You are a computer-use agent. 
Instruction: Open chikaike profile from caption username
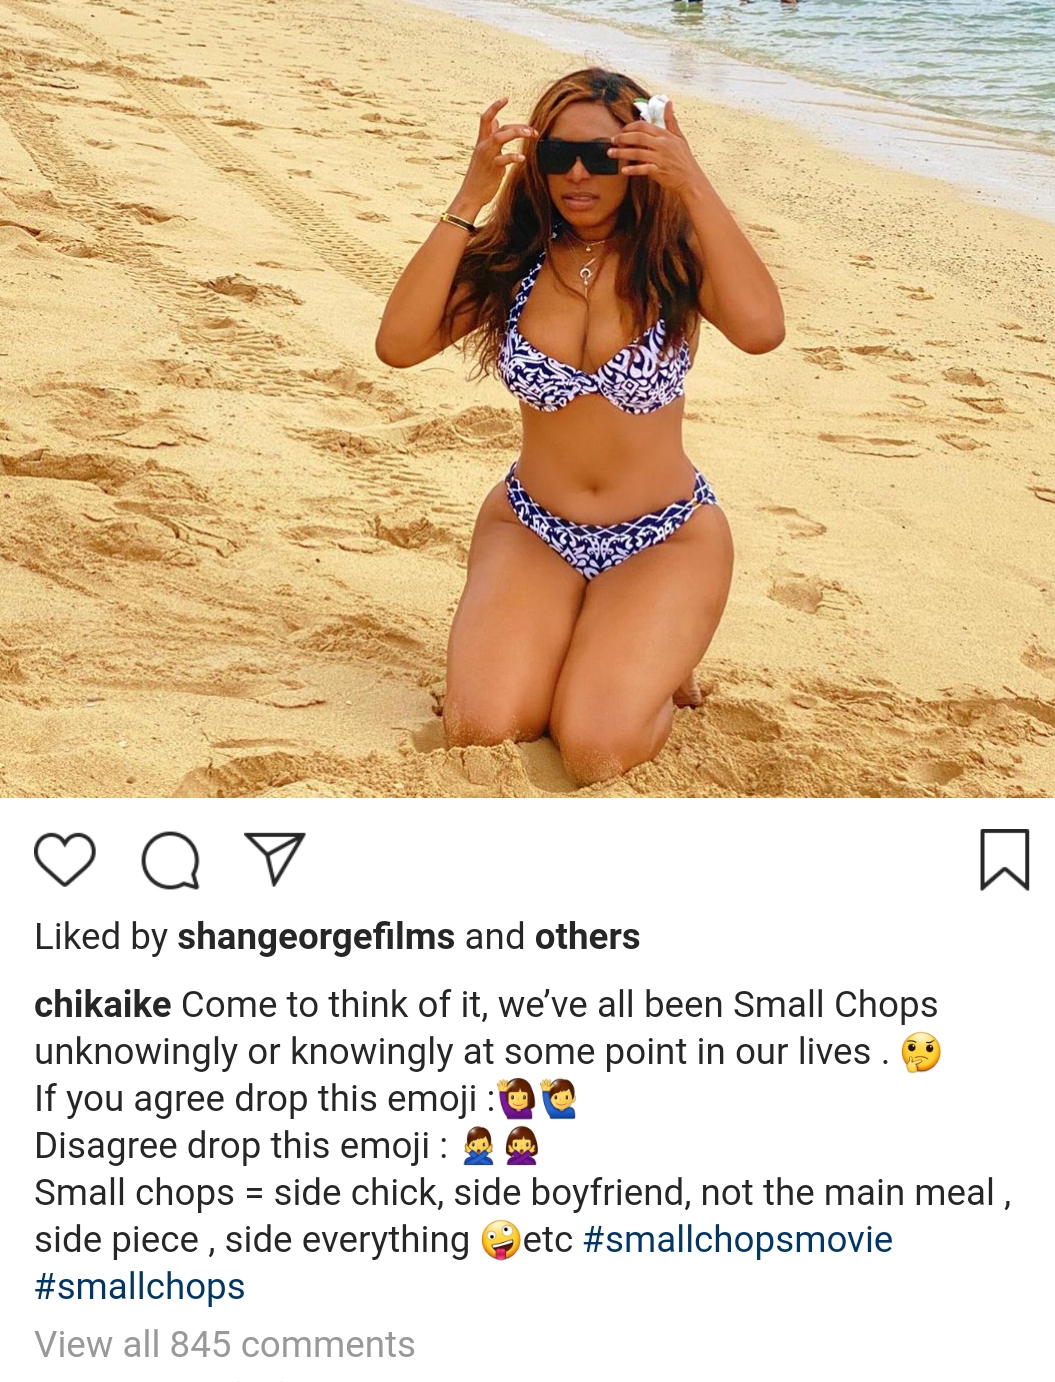tap(103, 1004)
